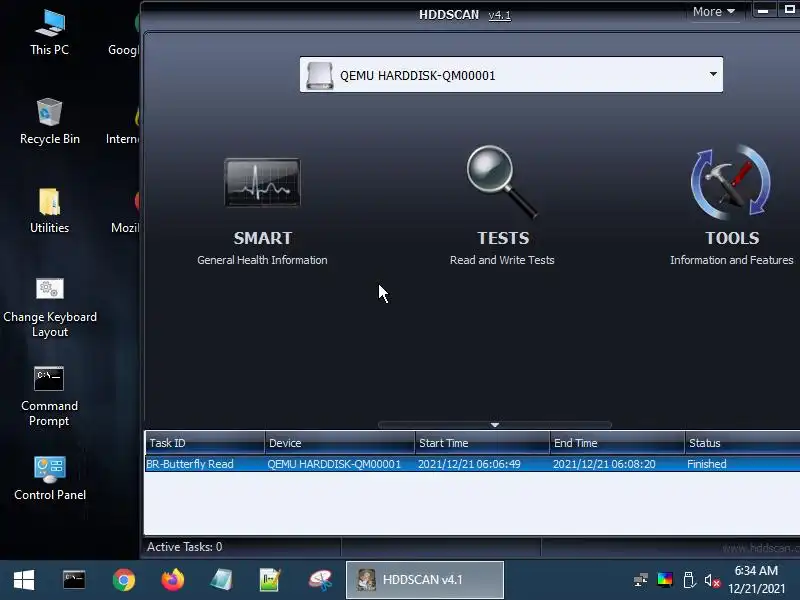Open network icon in system tray
The height and width of the screenshot is (600, 800).
(x=641, y=580)
